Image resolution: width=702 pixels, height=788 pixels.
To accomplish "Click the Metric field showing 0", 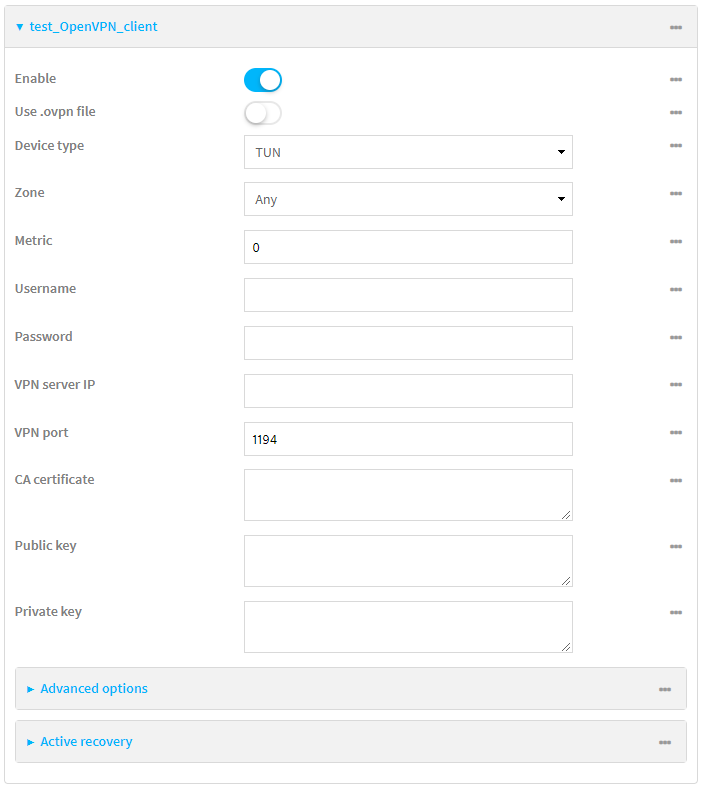I will [408, 247].
